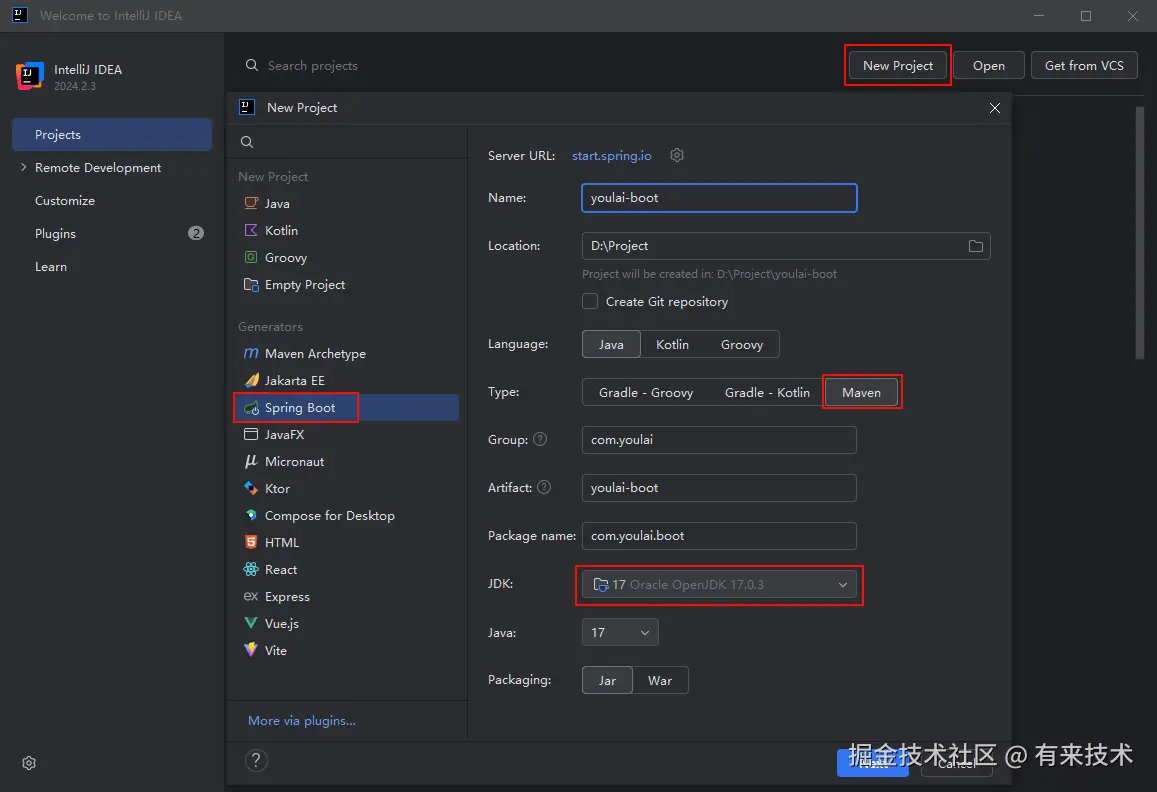Viewport: 1157px width, 792px height.
Task: Click the New Project button
Action: [x=897, y=65]
